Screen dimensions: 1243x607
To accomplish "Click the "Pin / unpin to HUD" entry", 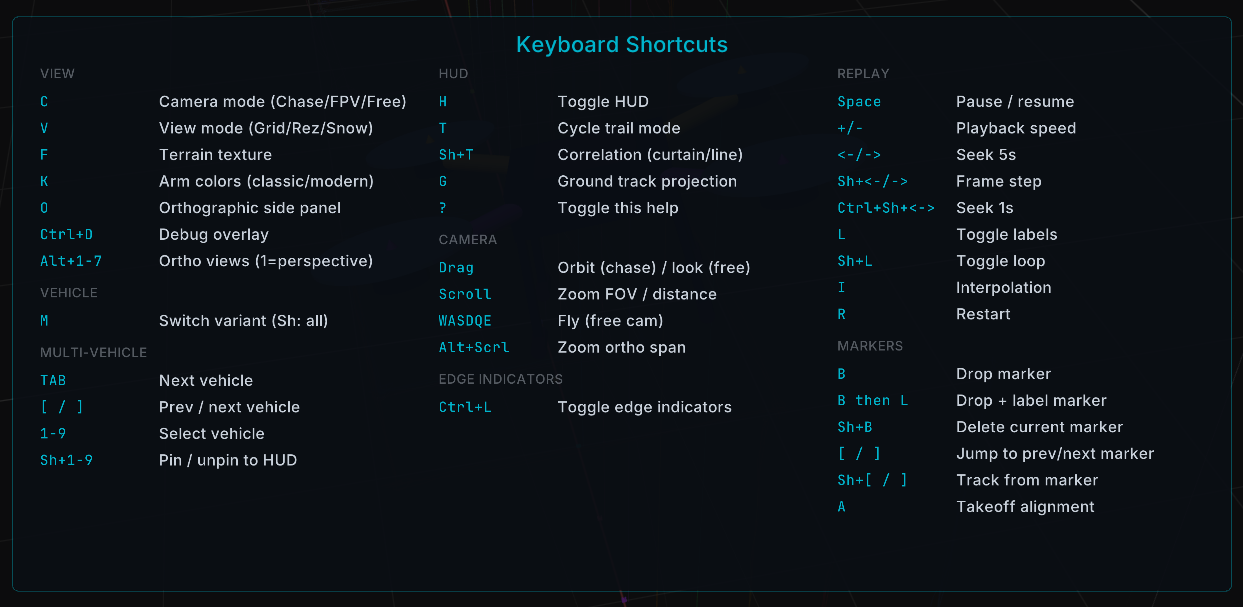I will (x=227, y=460).
